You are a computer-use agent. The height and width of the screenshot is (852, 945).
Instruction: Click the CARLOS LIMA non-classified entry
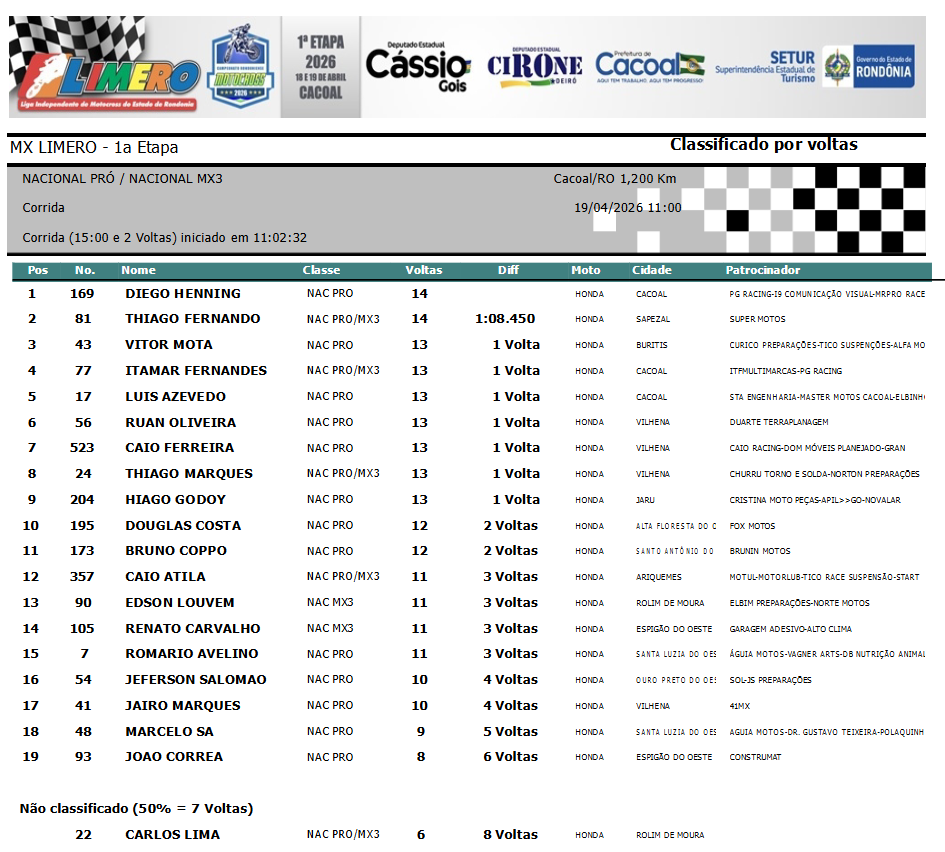pyautogui.click(x=172, y=835)
